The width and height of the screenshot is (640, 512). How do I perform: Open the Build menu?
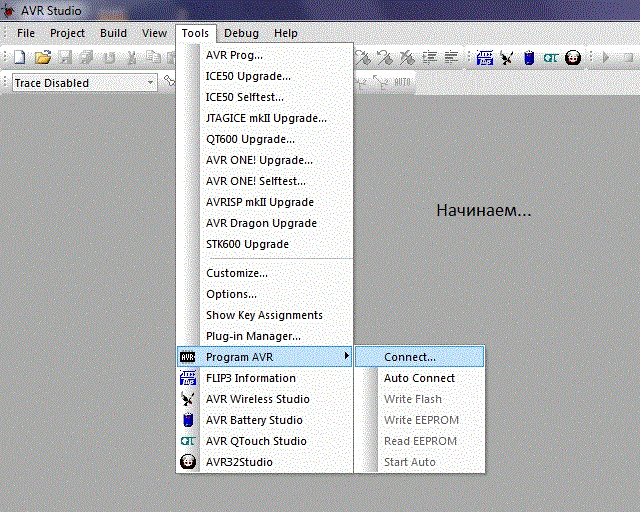(113, 33)
